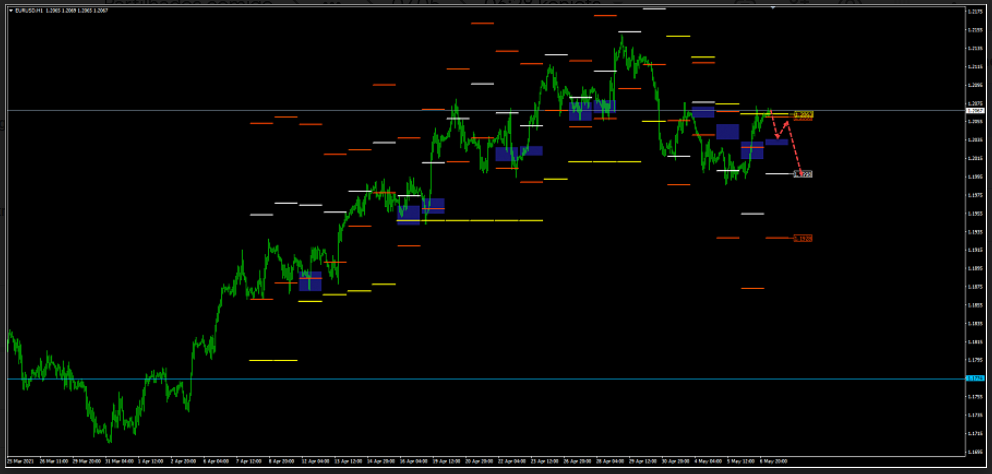Click the white level line at the chart's top edge

(655, 8)
